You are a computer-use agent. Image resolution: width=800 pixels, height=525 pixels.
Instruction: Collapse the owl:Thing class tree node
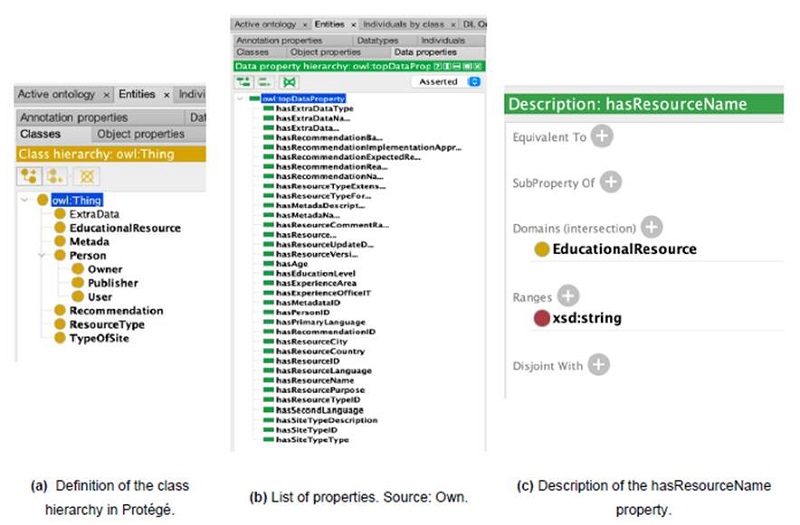24,200
